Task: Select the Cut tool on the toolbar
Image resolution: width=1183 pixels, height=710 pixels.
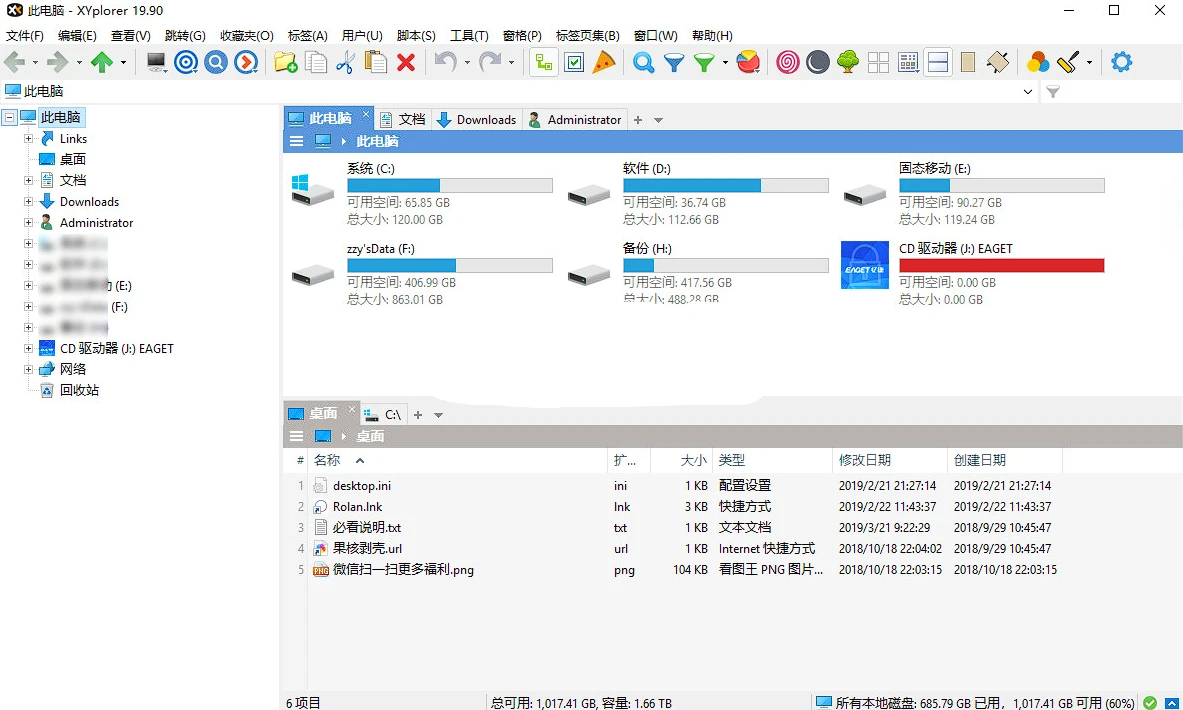Action: click(345, 62)
